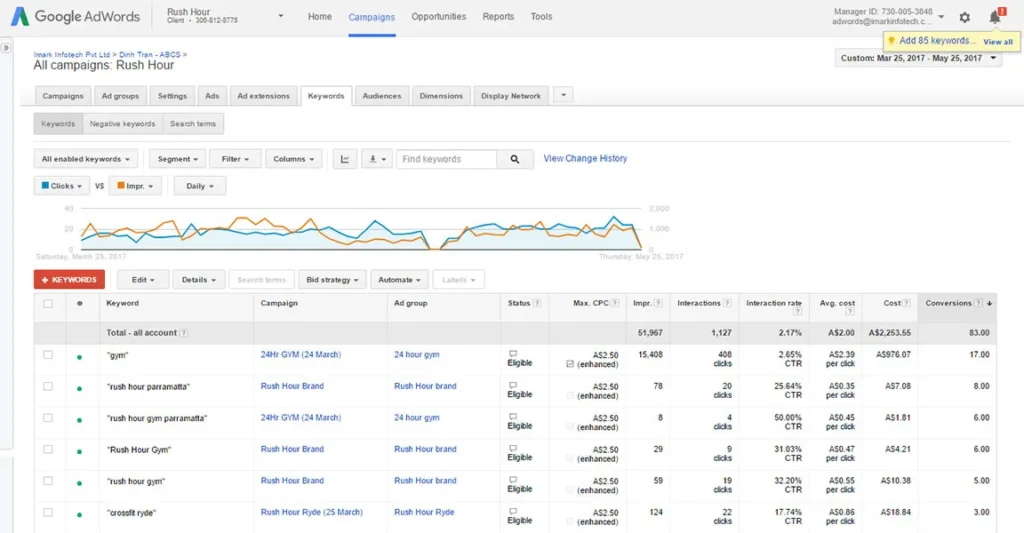Open the Details dropdown
1024x533 pixels.
tap(199, 280)
